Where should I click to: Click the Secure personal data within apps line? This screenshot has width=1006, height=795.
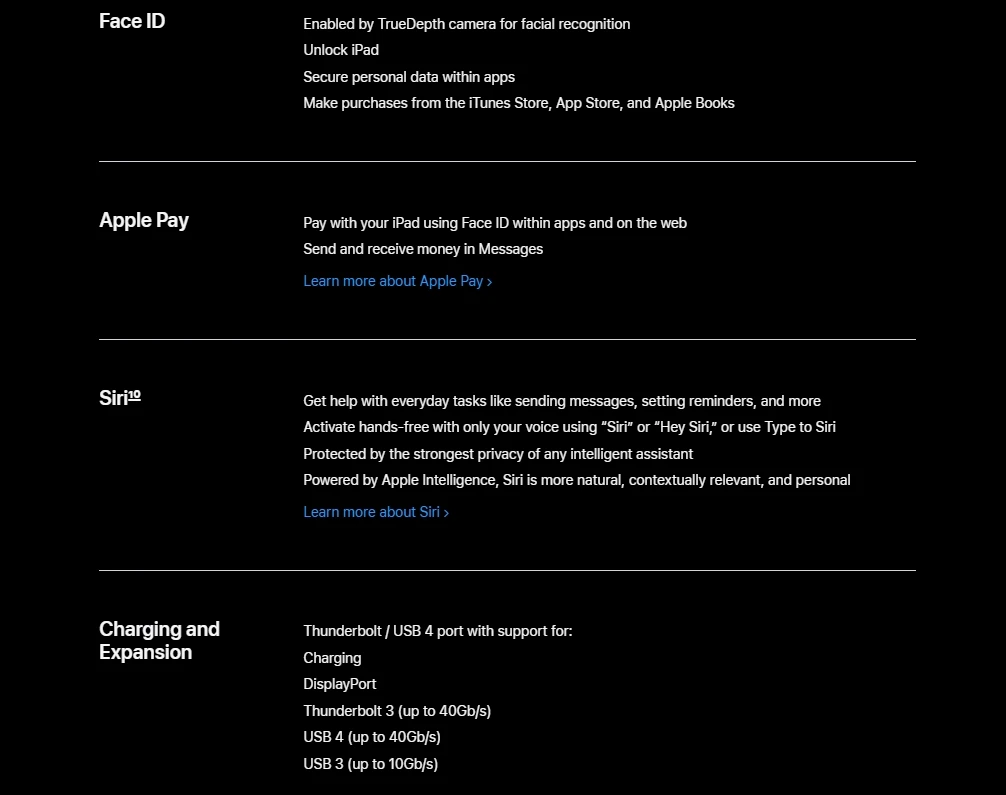[x=409, y=77]
